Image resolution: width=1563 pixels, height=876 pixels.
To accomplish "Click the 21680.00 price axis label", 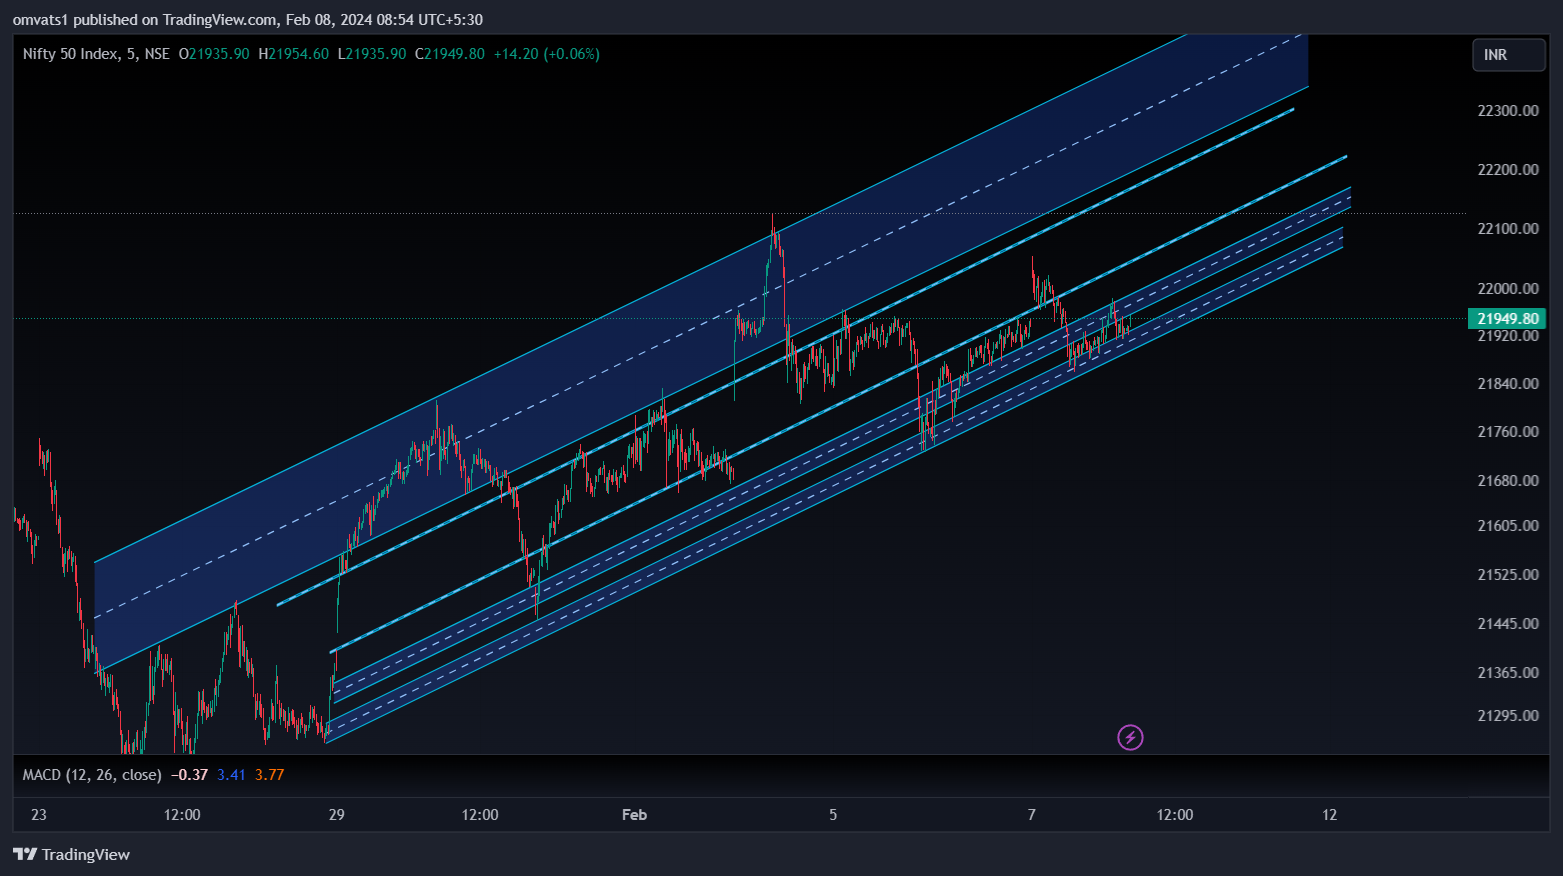I will [x=1508, y=480].
